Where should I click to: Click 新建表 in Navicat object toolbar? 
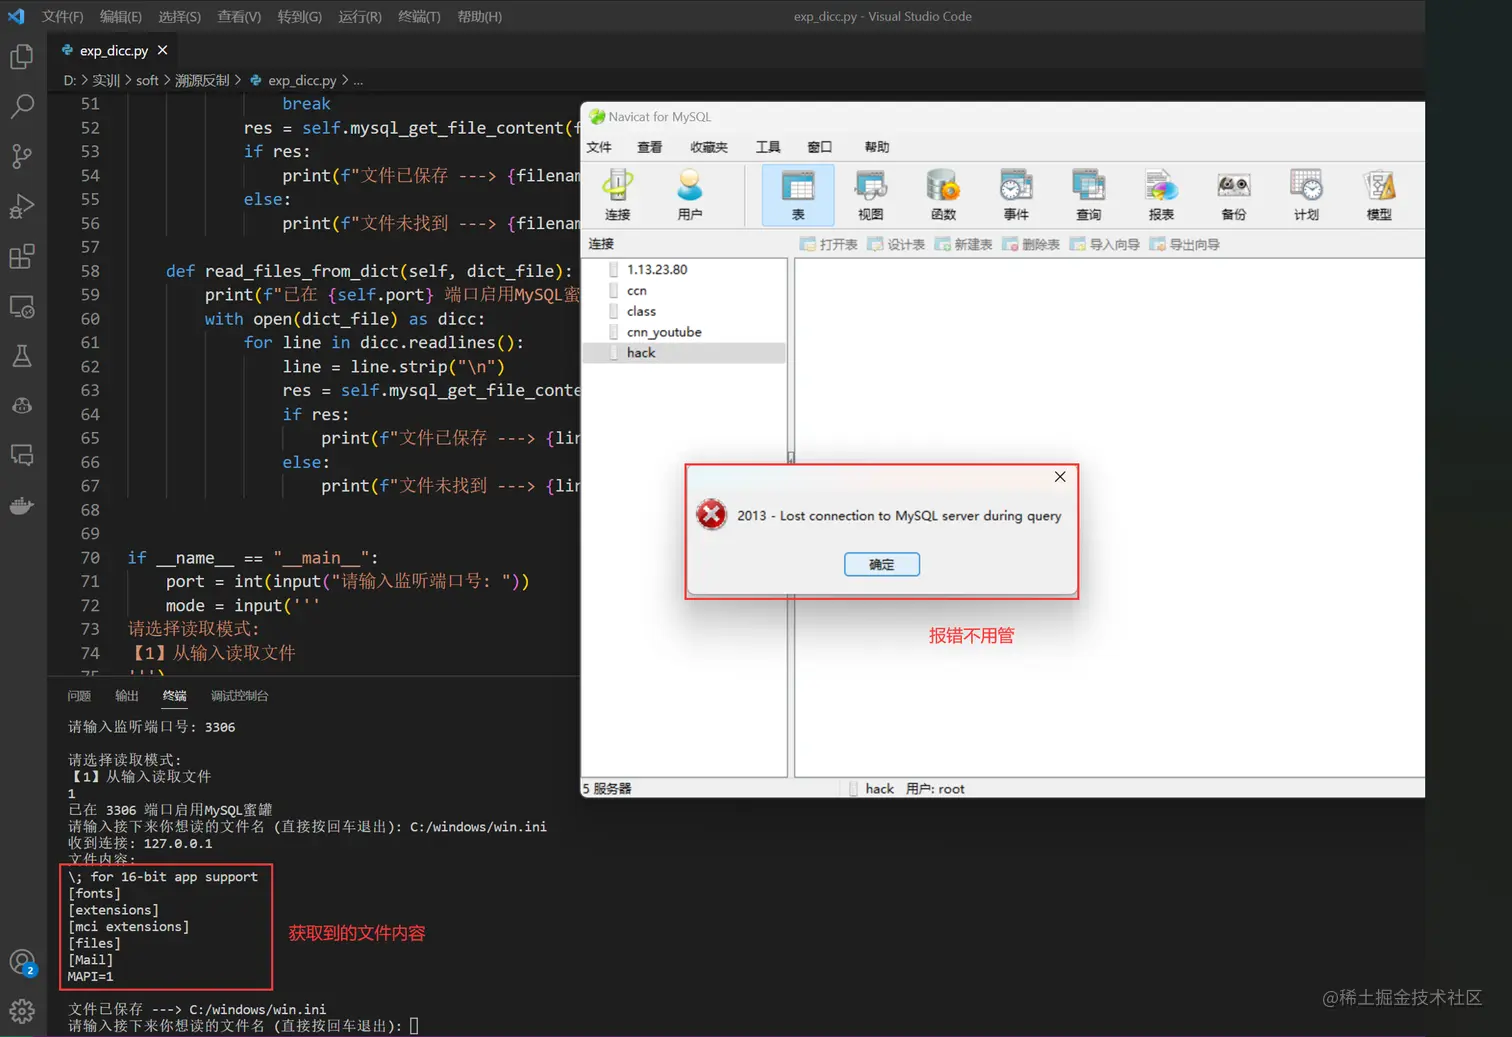963,244
